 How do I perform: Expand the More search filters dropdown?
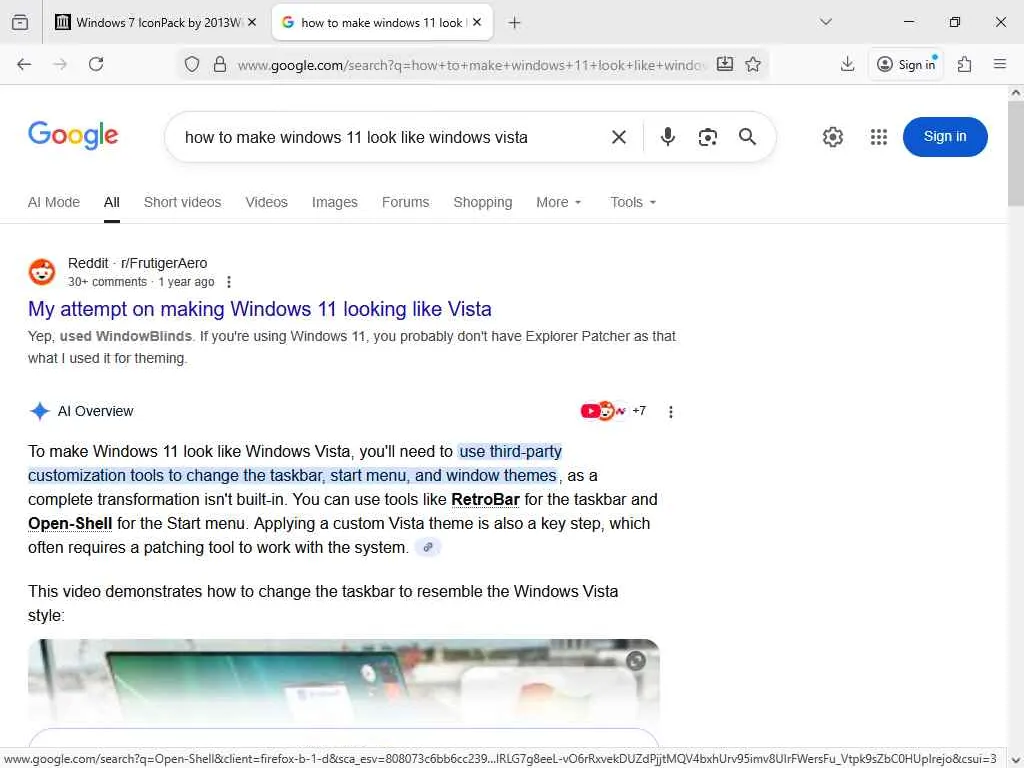tap(558, 202)
